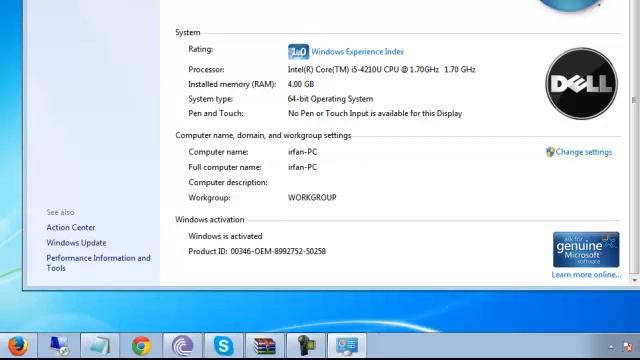Click the Installed memory (RAM): label
Screen dimensions: 640x360
[232, 84]
